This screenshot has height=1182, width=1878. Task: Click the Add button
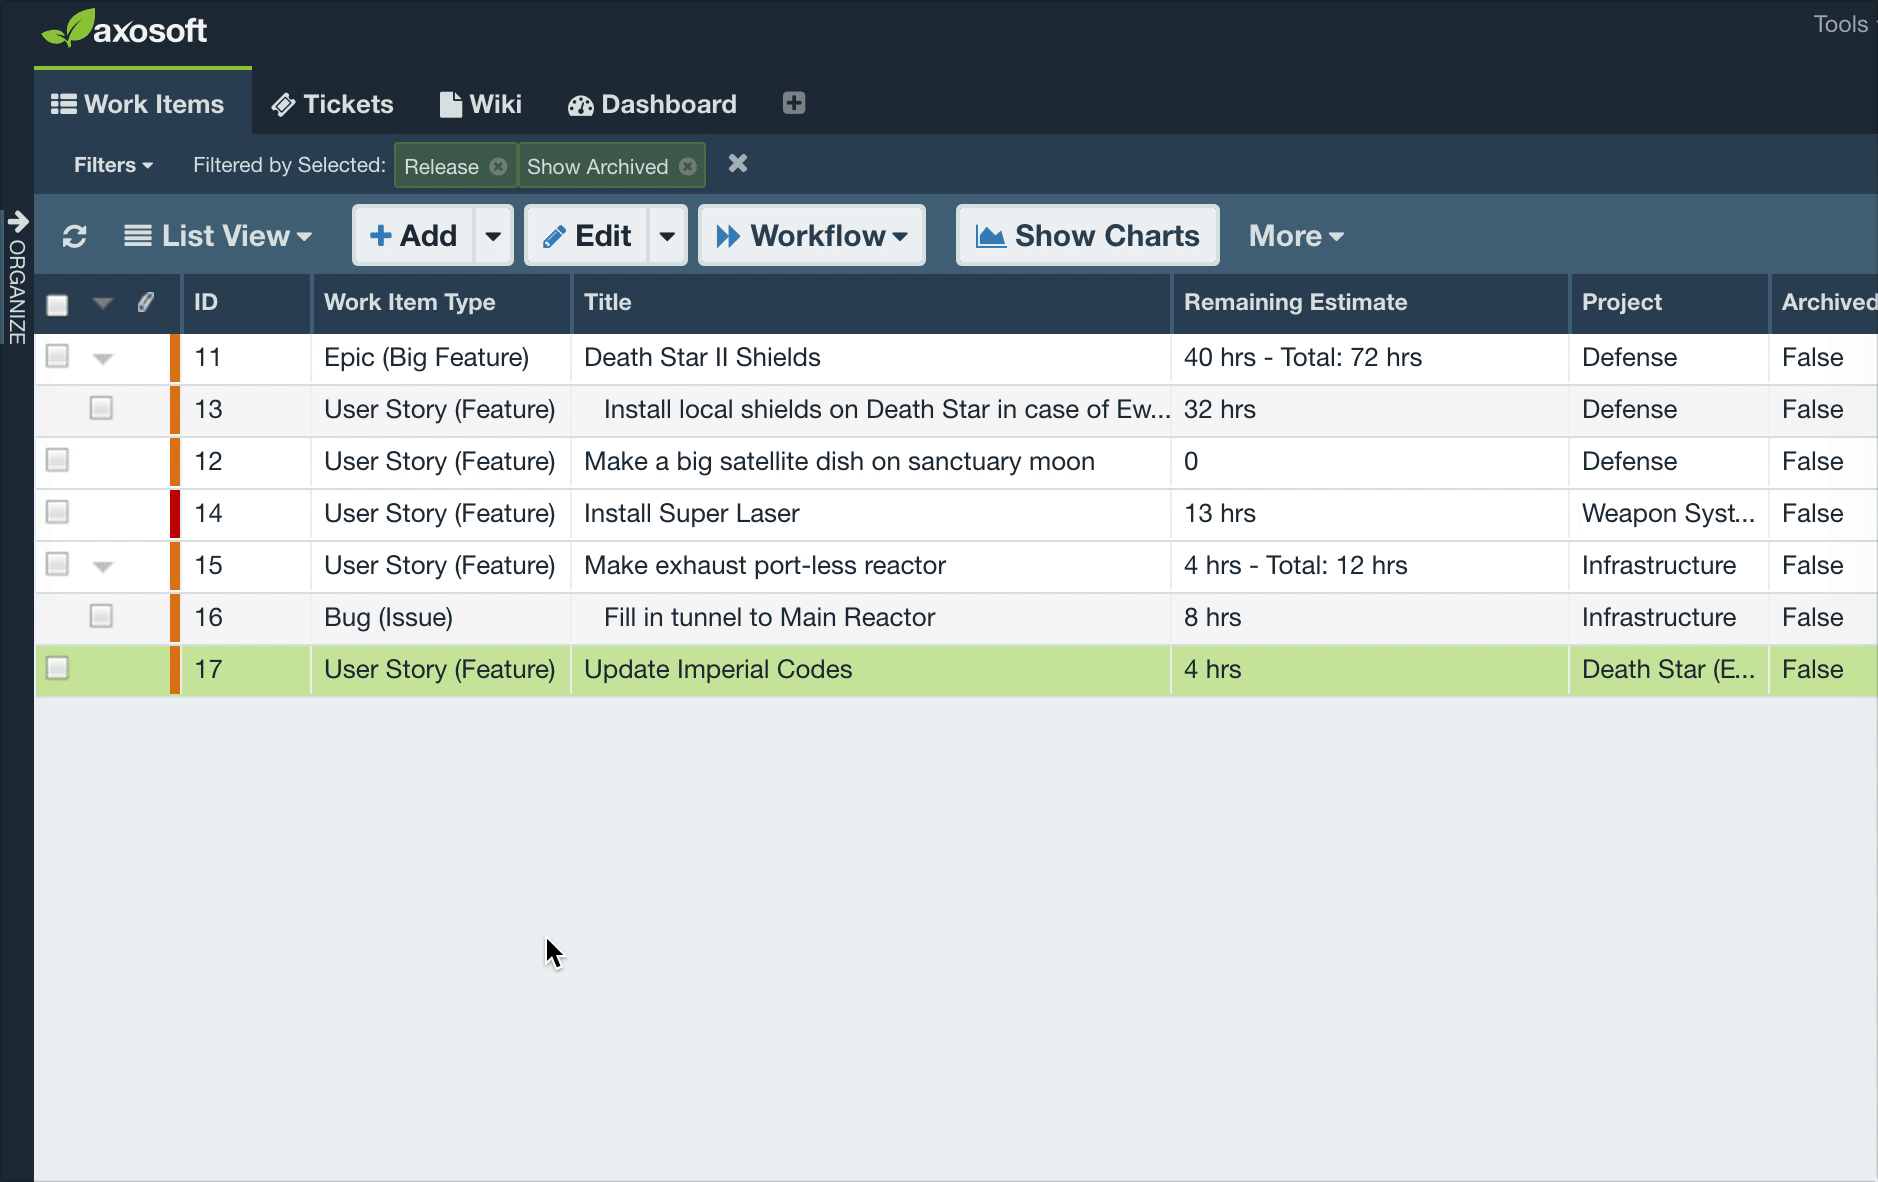[413, 236]
